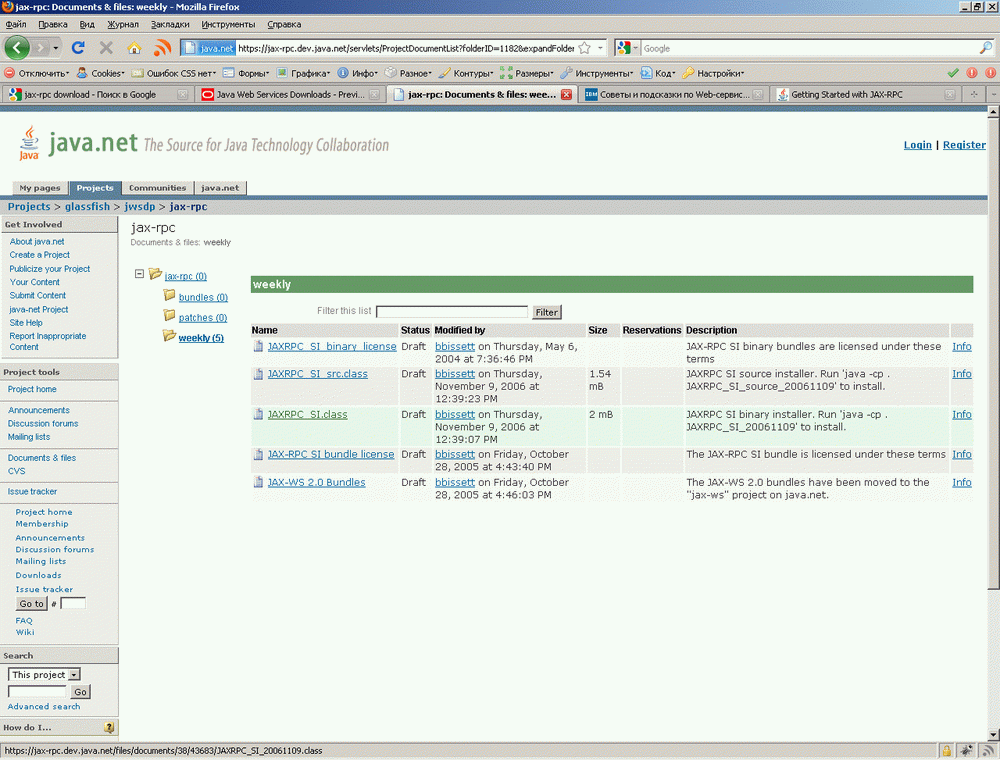Go back with the green Back arrow
The height and width of the screenshot is (760, 1000).
tap(17, 48)
